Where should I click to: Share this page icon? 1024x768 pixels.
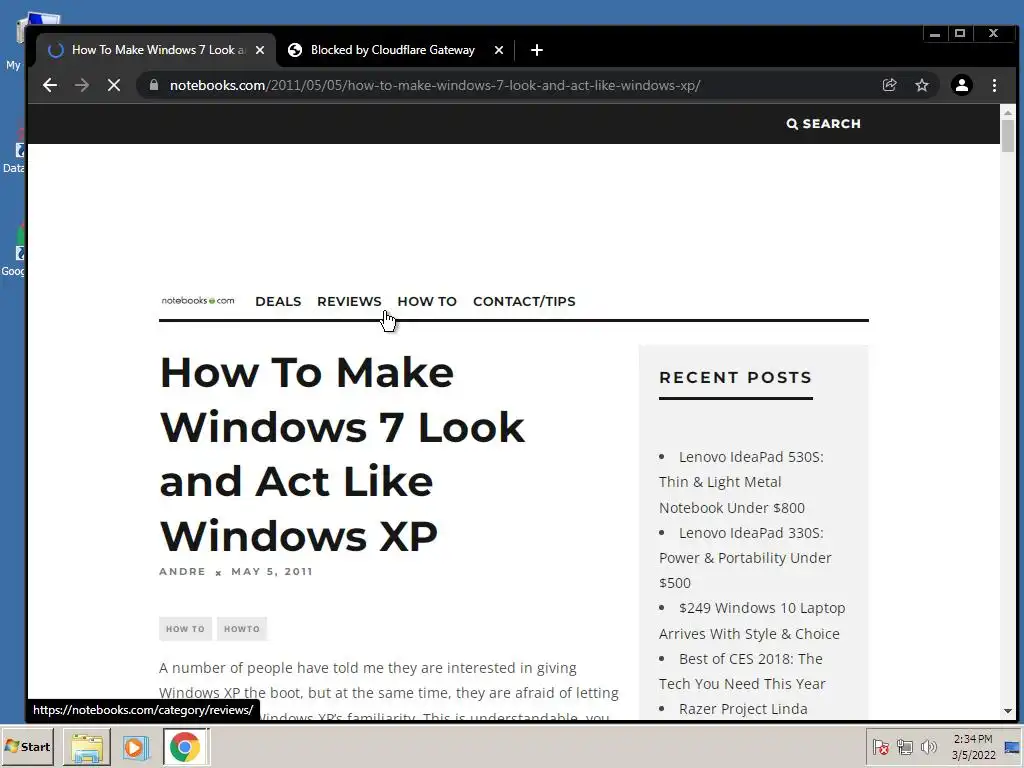(x=889, y=86)
